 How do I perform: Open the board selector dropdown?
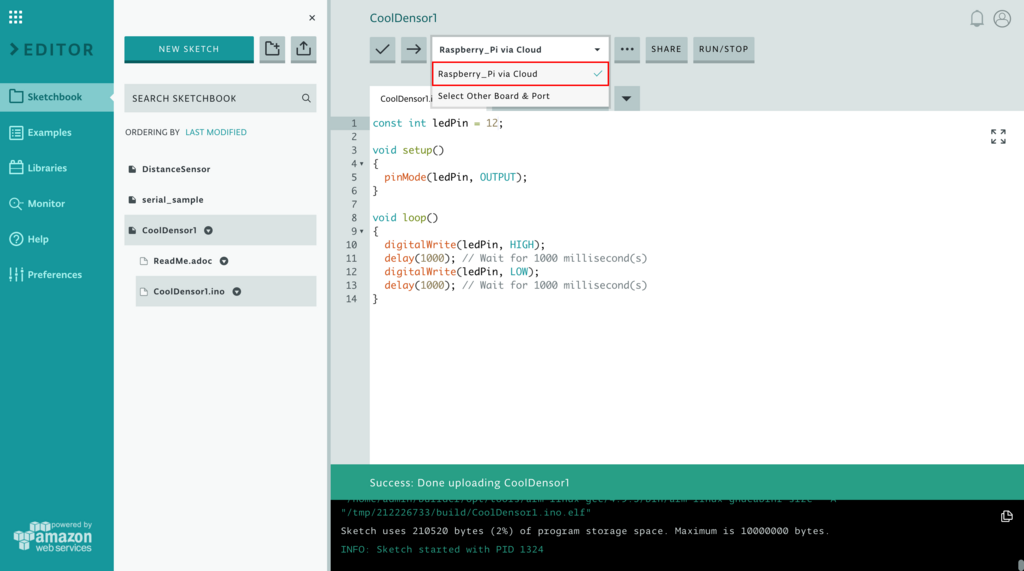[x=520, y=49]
